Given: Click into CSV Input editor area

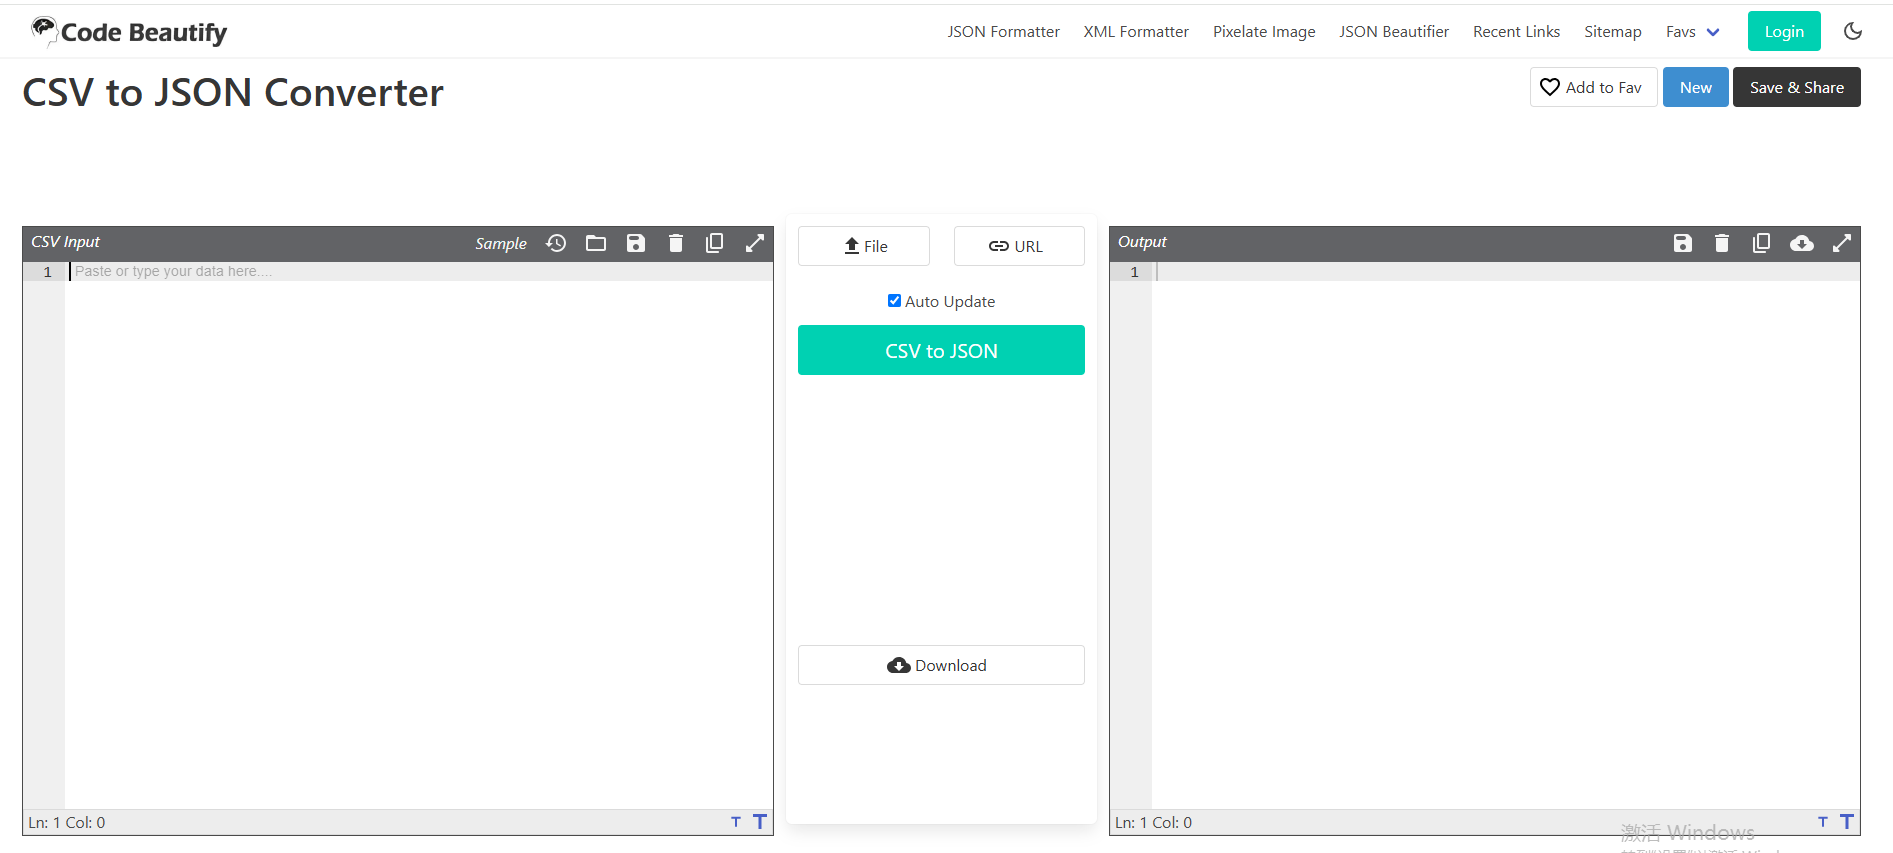Looking at the screenshot, I should tap(418, 535).
